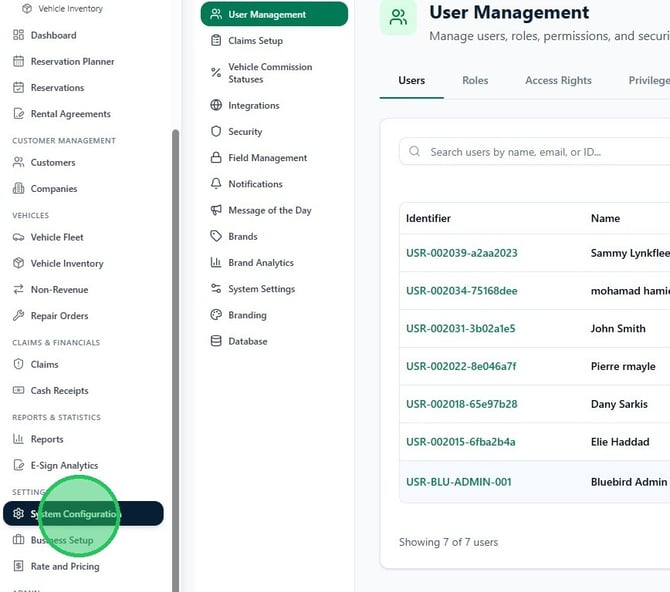Click the Branding palette icon

216,315
